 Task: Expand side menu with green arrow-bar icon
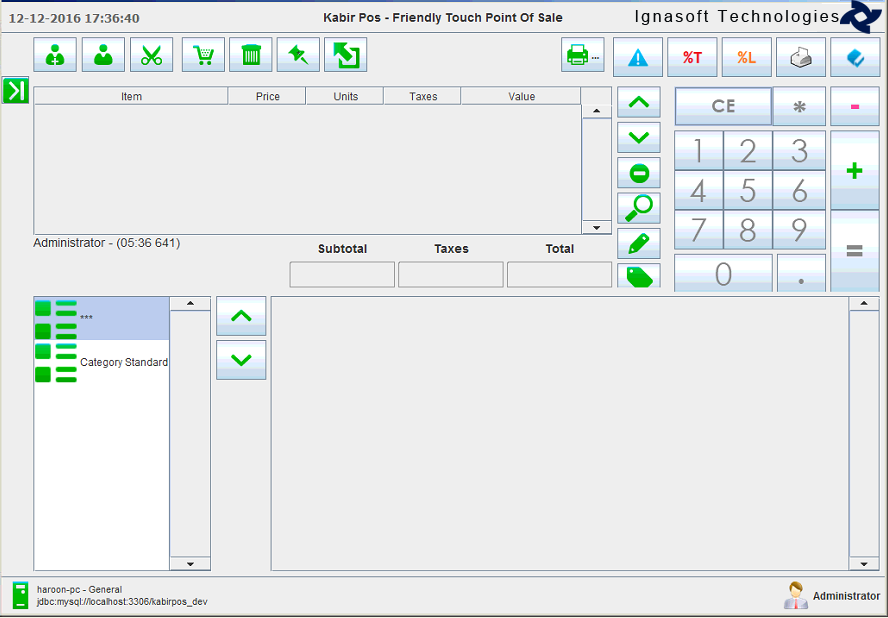point(15,90)
